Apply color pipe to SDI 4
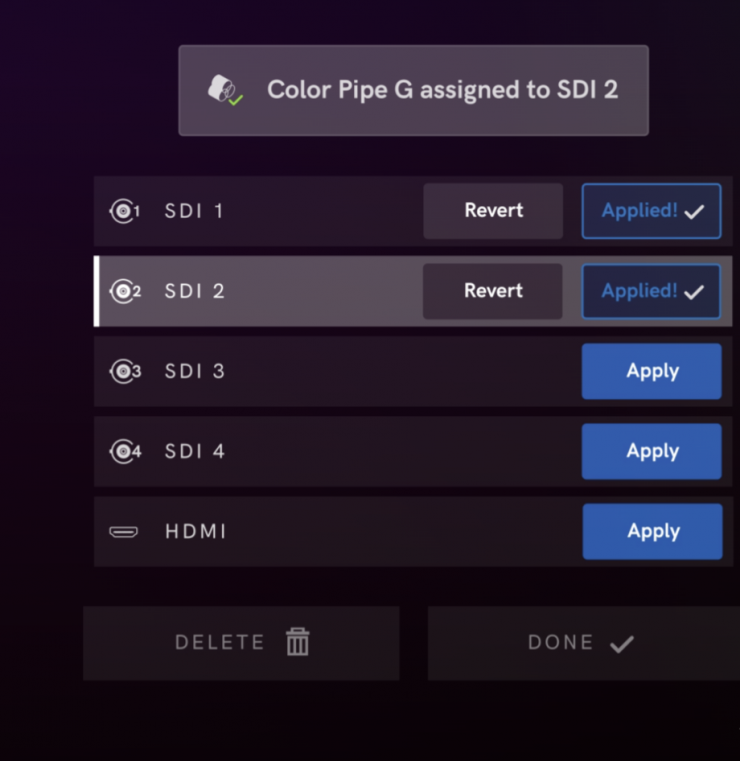 pos(652,451)
